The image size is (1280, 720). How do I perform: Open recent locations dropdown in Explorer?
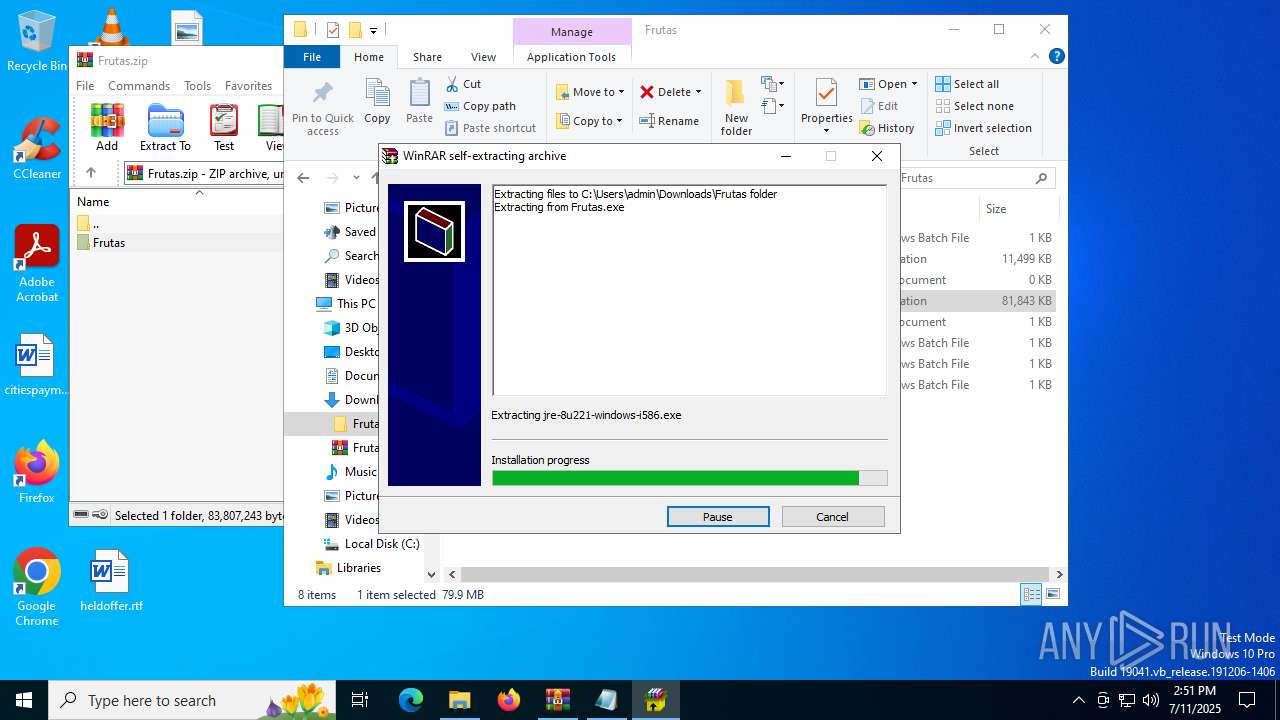[x=356, y=178]
